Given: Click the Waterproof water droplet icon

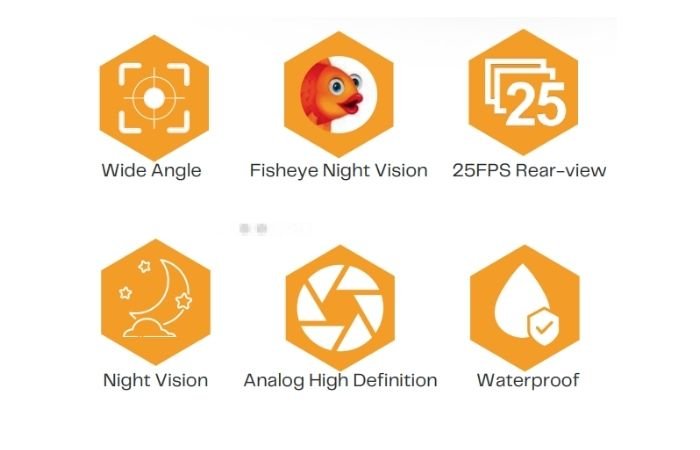Looking at the screenshot, I should [525, 308].
